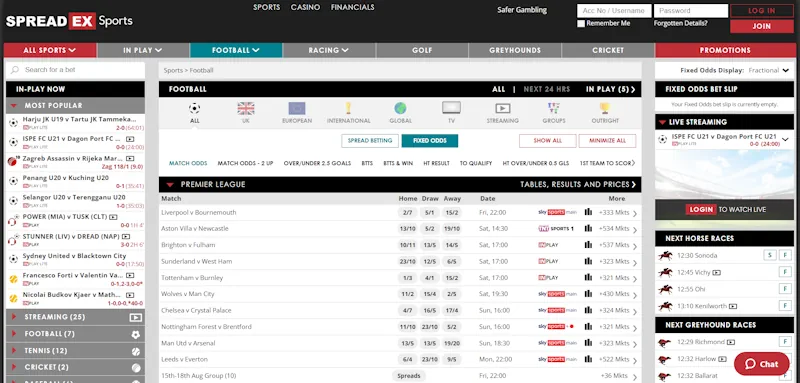Open the Streaming play category icon
Viewport: 800px width, 383px height.
pyautogui.click(x=503, y=108)
